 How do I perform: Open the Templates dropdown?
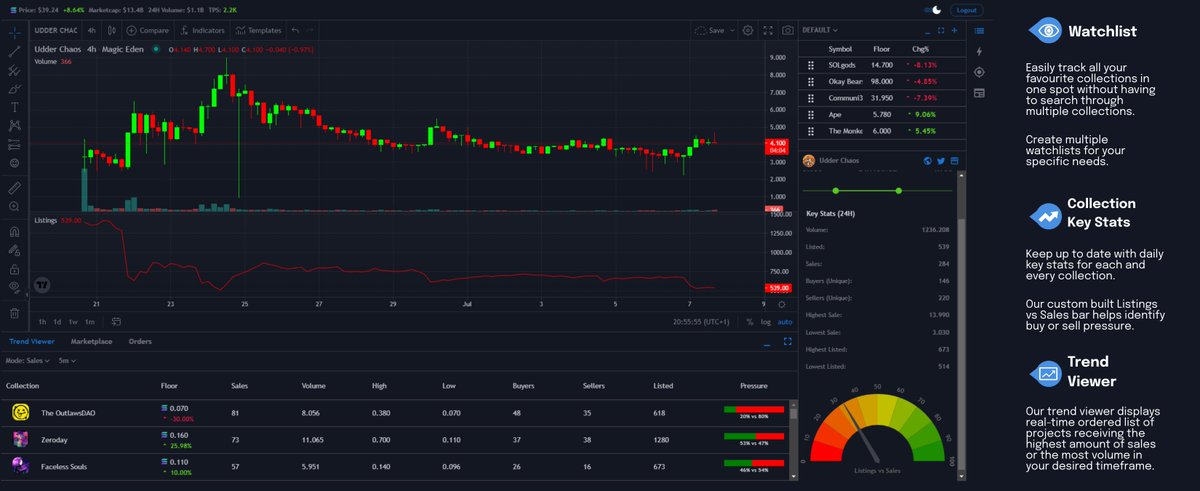point(259,30)
